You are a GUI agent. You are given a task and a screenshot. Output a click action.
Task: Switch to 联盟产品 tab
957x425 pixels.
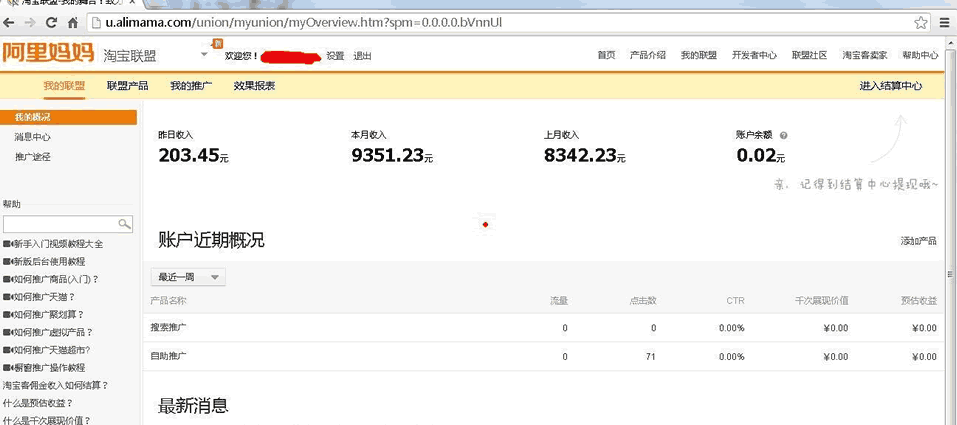pos(128,86)
